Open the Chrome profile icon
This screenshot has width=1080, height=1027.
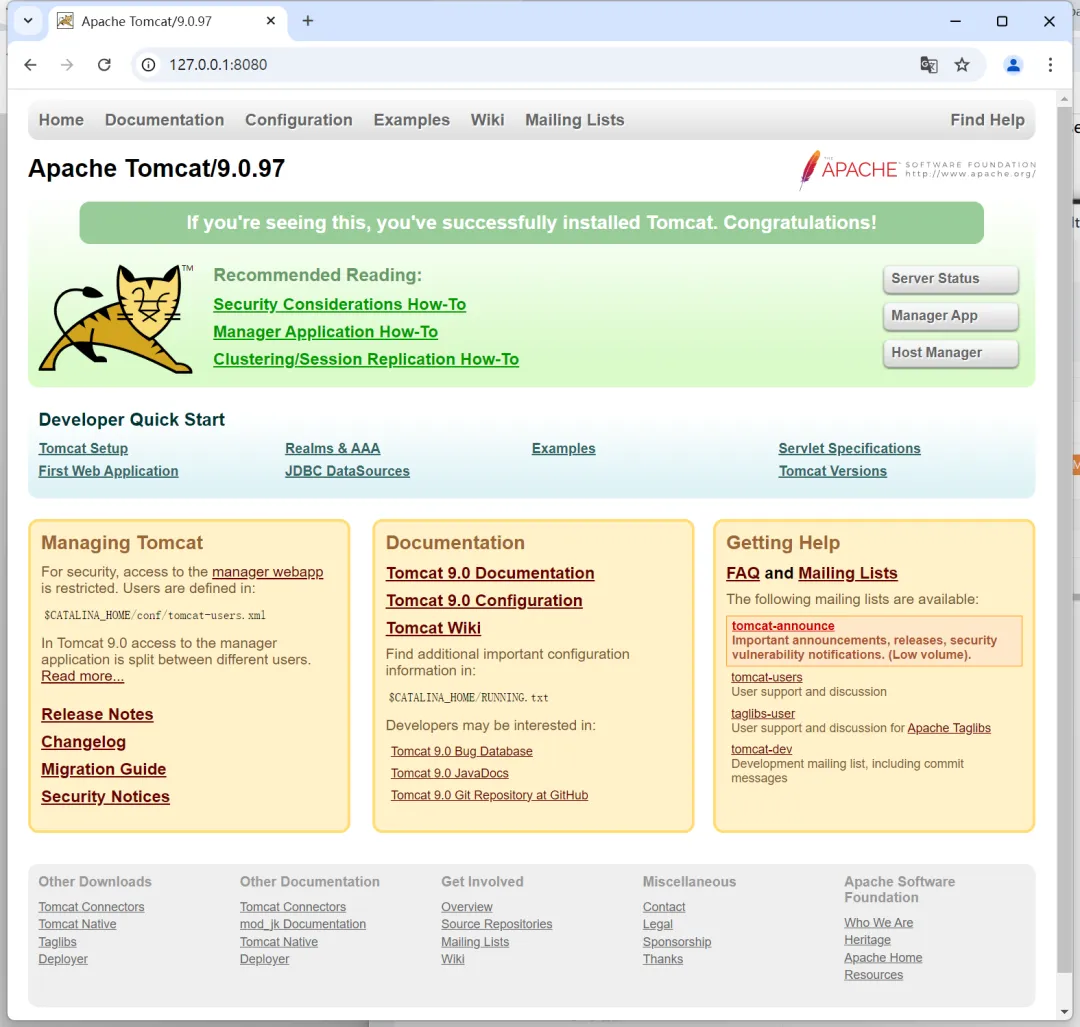(1013, 65)
